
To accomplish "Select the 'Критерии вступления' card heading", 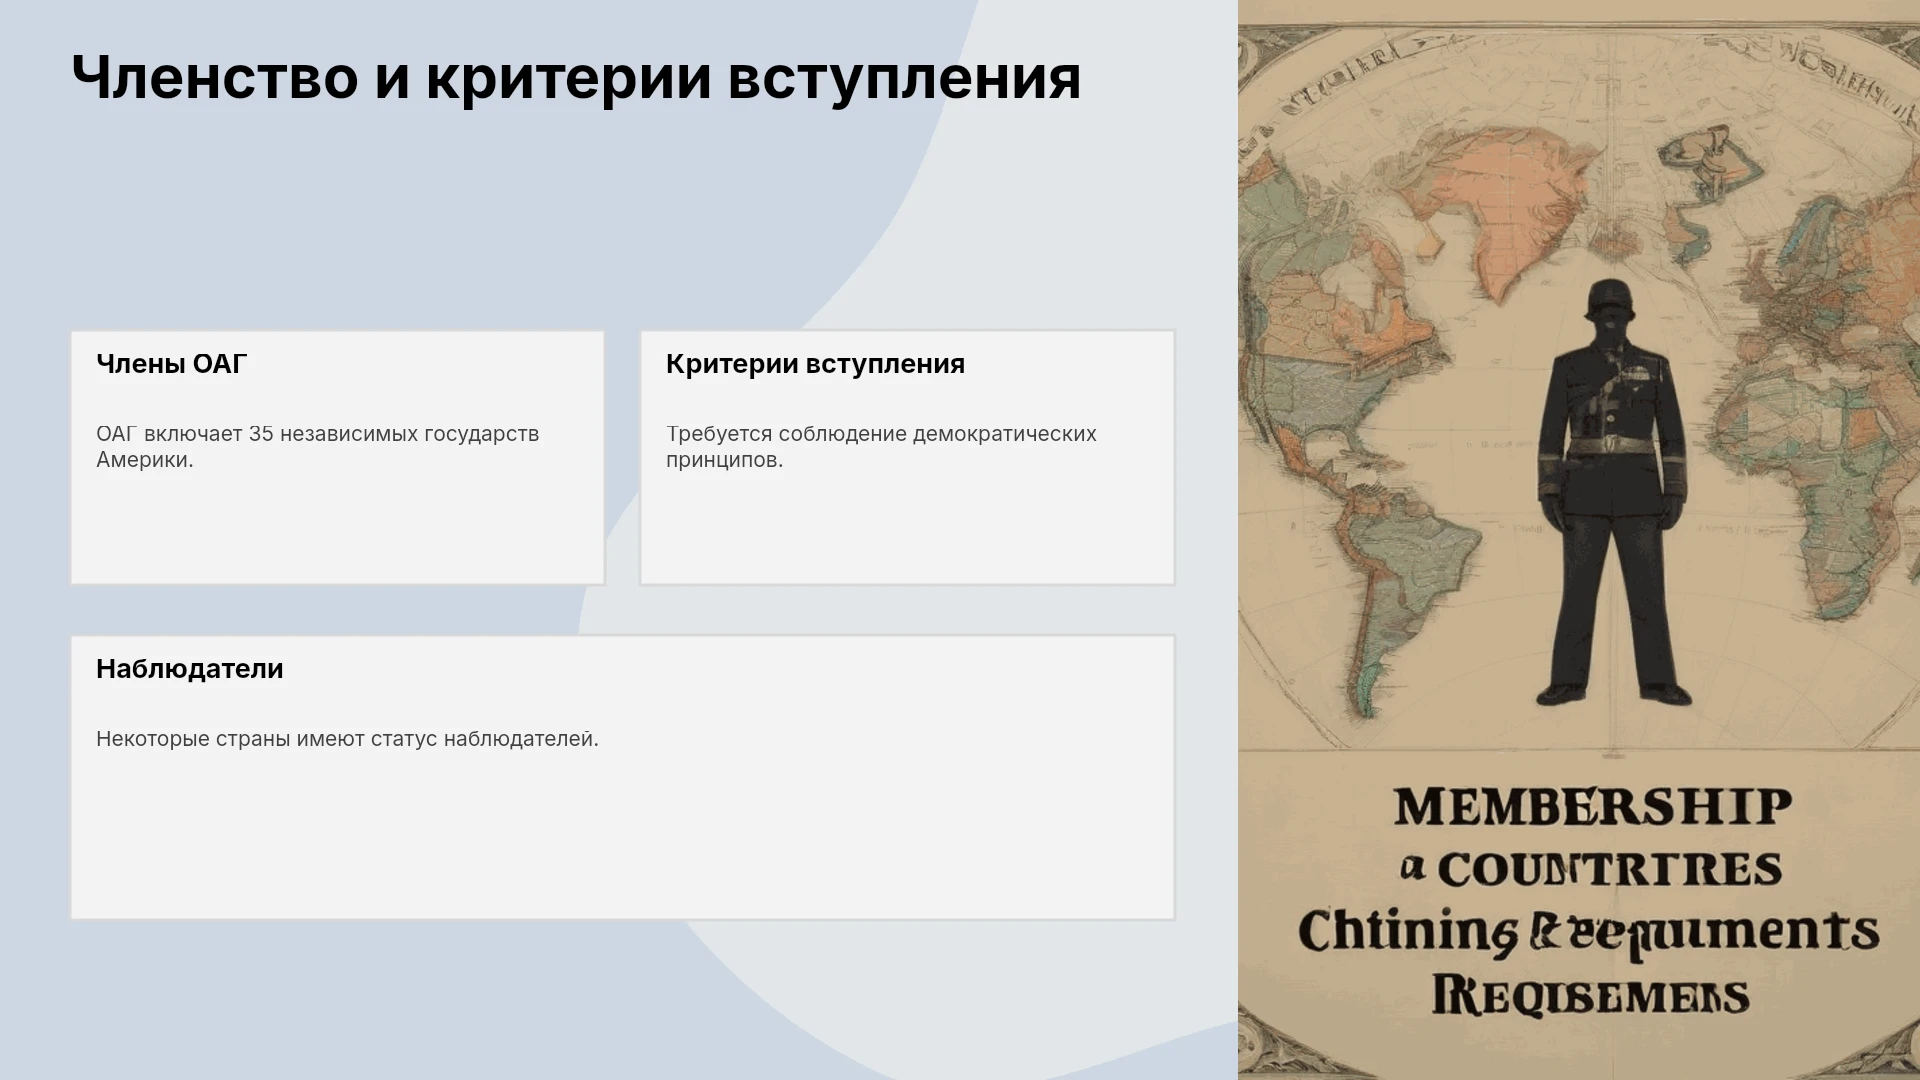I will click(x=815, y=364).
